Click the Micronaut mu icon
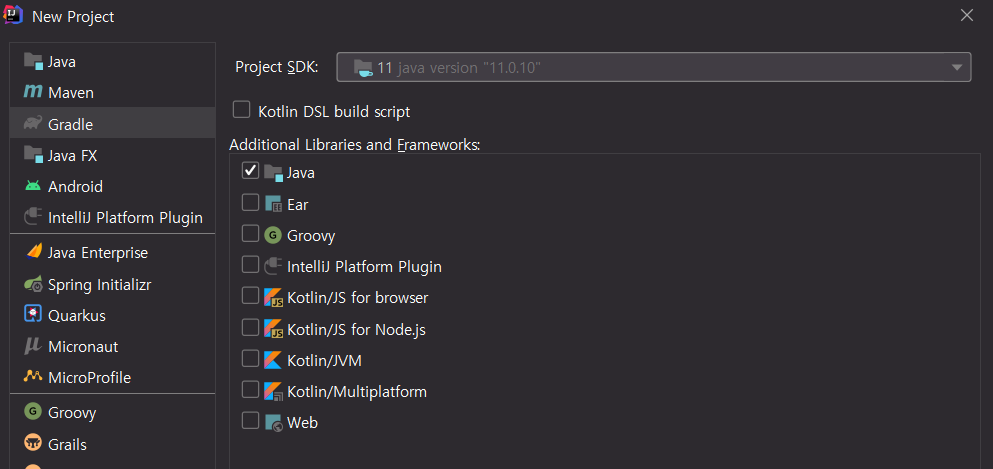Viewport: 993px width, 469px height. pos(33,346)
